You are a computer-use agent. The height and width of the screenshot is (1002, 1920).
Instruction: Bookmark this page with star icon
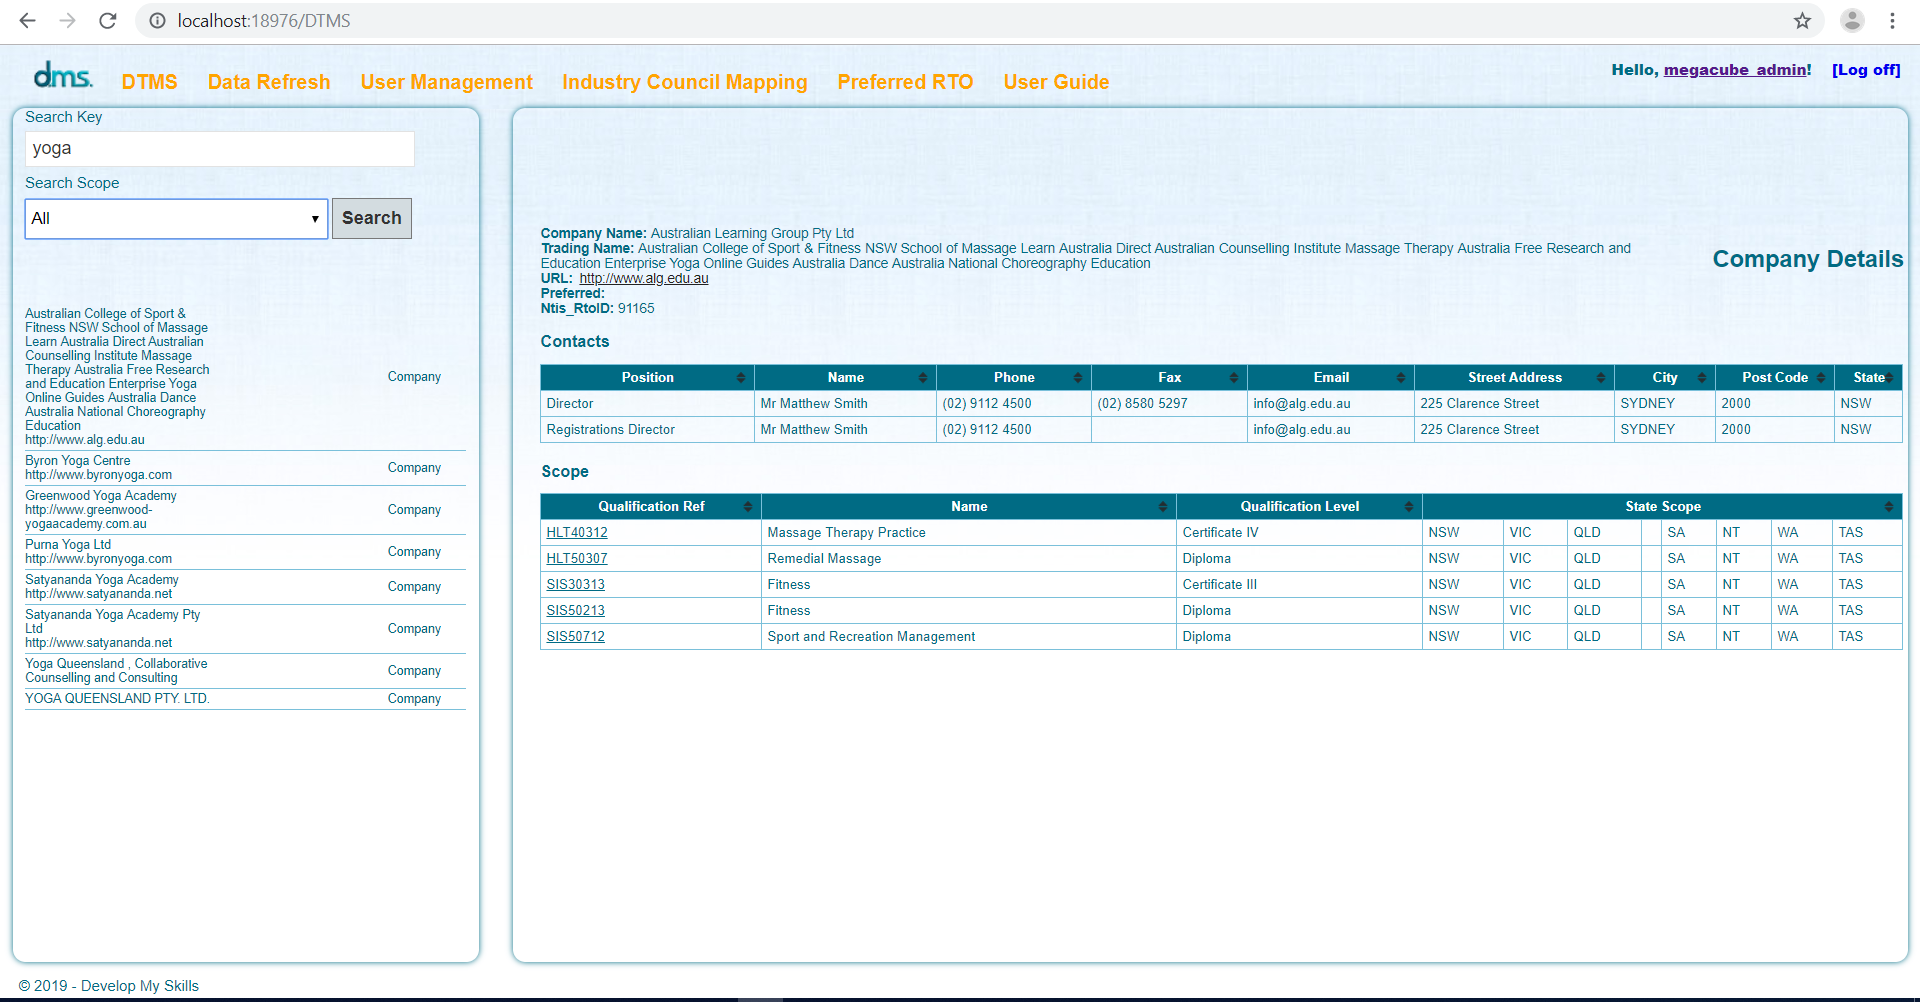[1802, 20]
